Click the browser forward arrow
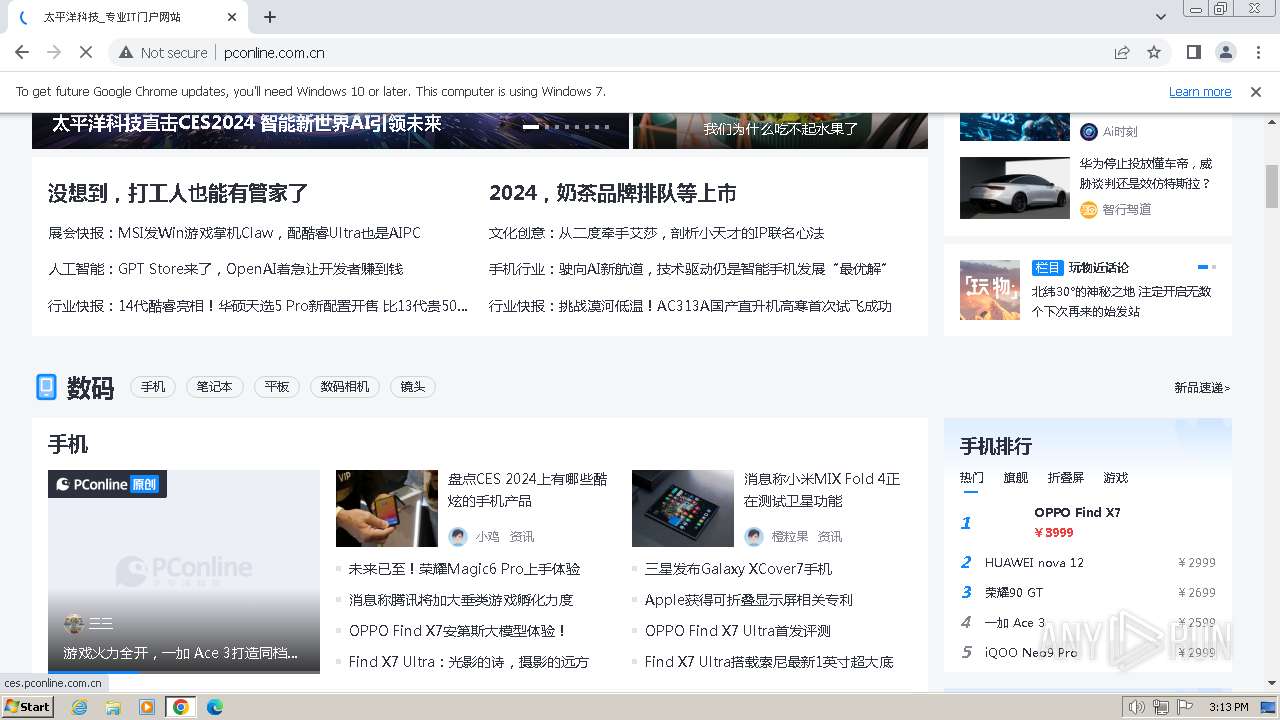This screenshot has height=720, width=1280. point(54,52)
